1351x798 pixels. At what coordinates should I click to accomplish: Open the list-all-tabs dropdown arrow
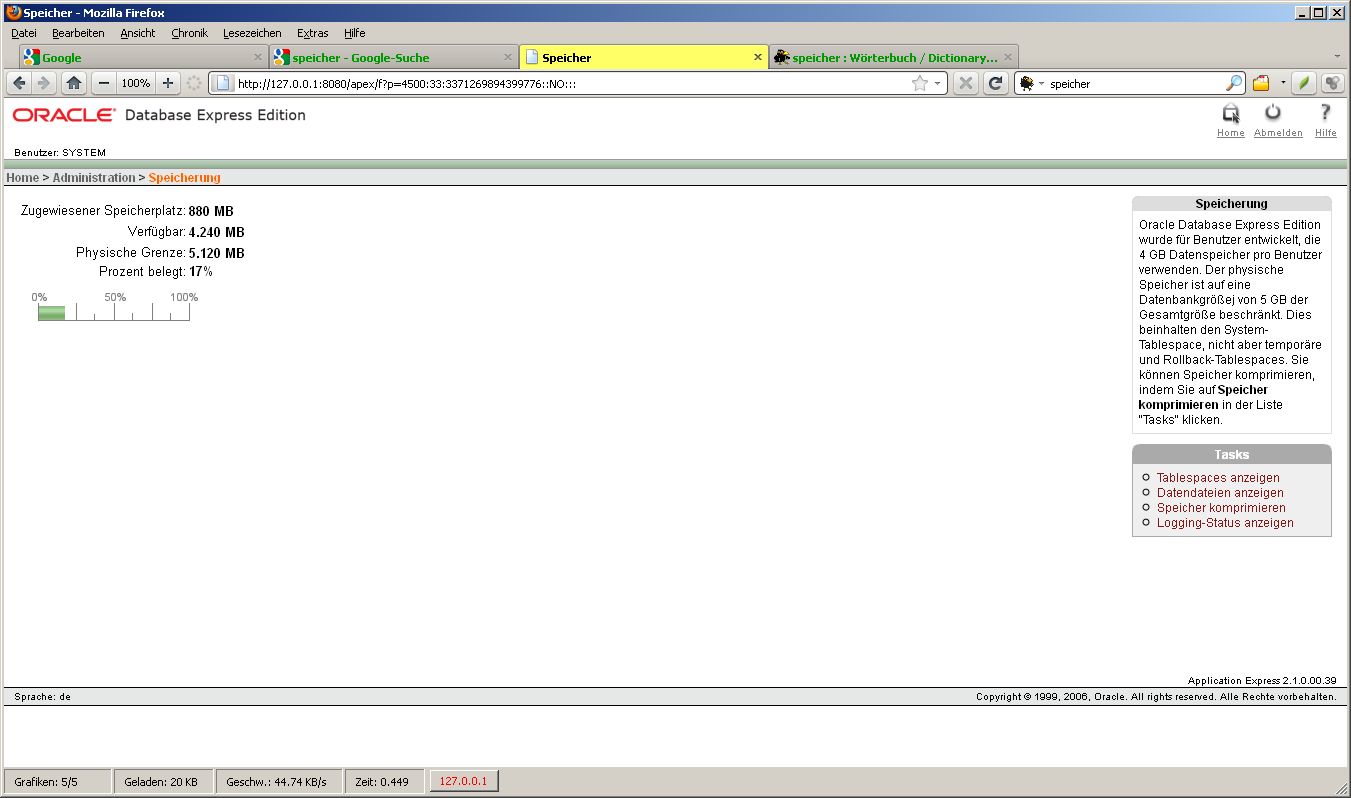tap(1337, 56)
